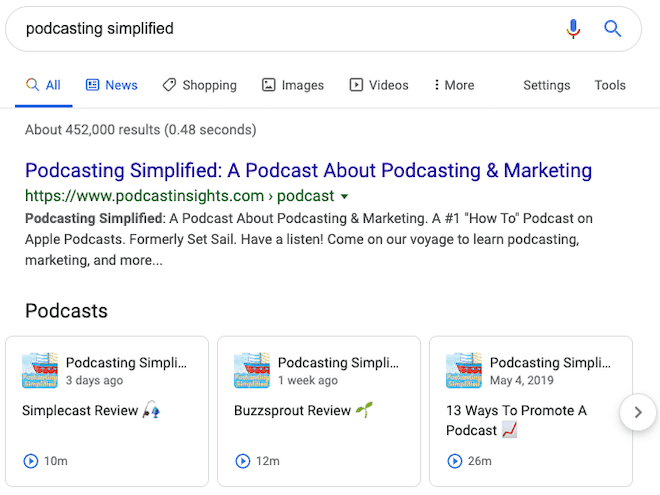This screenshot has height=495, width=660.
Task: Click the three-dot More icon
Action: 436,85
